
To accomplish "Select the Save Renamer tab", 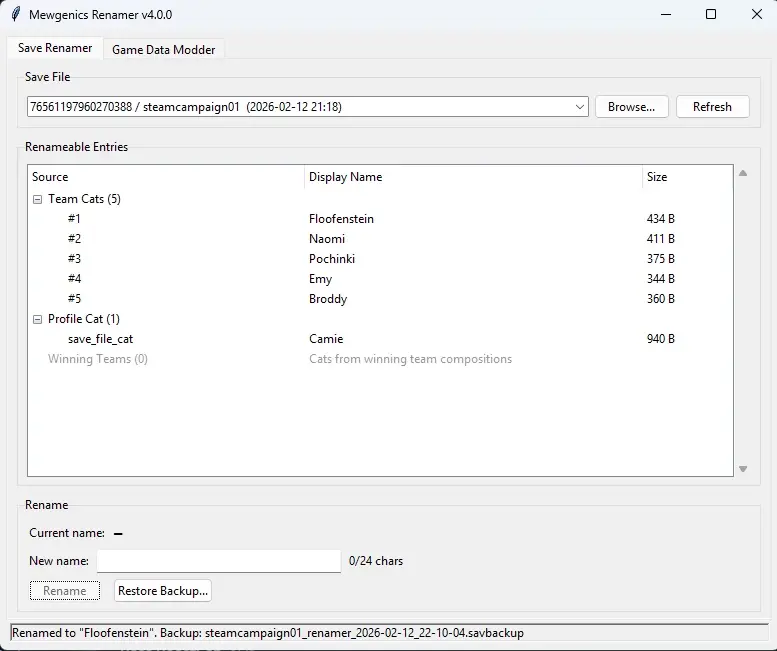I will point(55,48).
